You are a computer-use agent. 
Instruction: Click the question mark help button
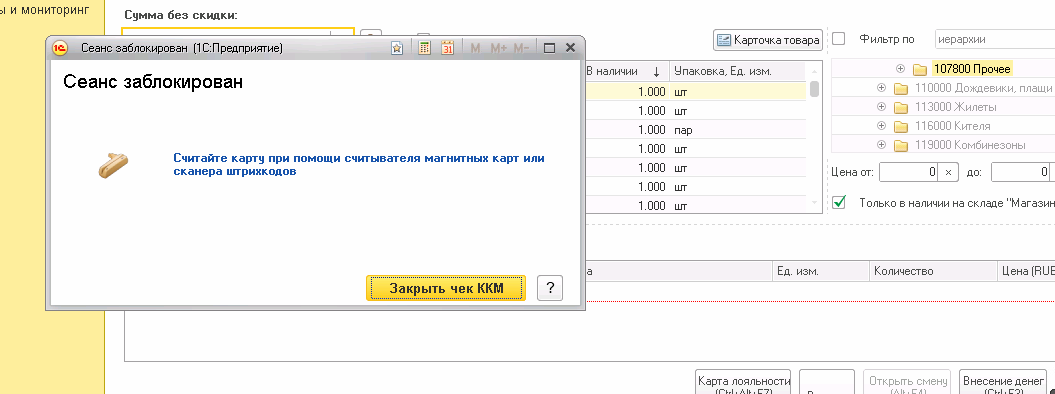point(550,288)
